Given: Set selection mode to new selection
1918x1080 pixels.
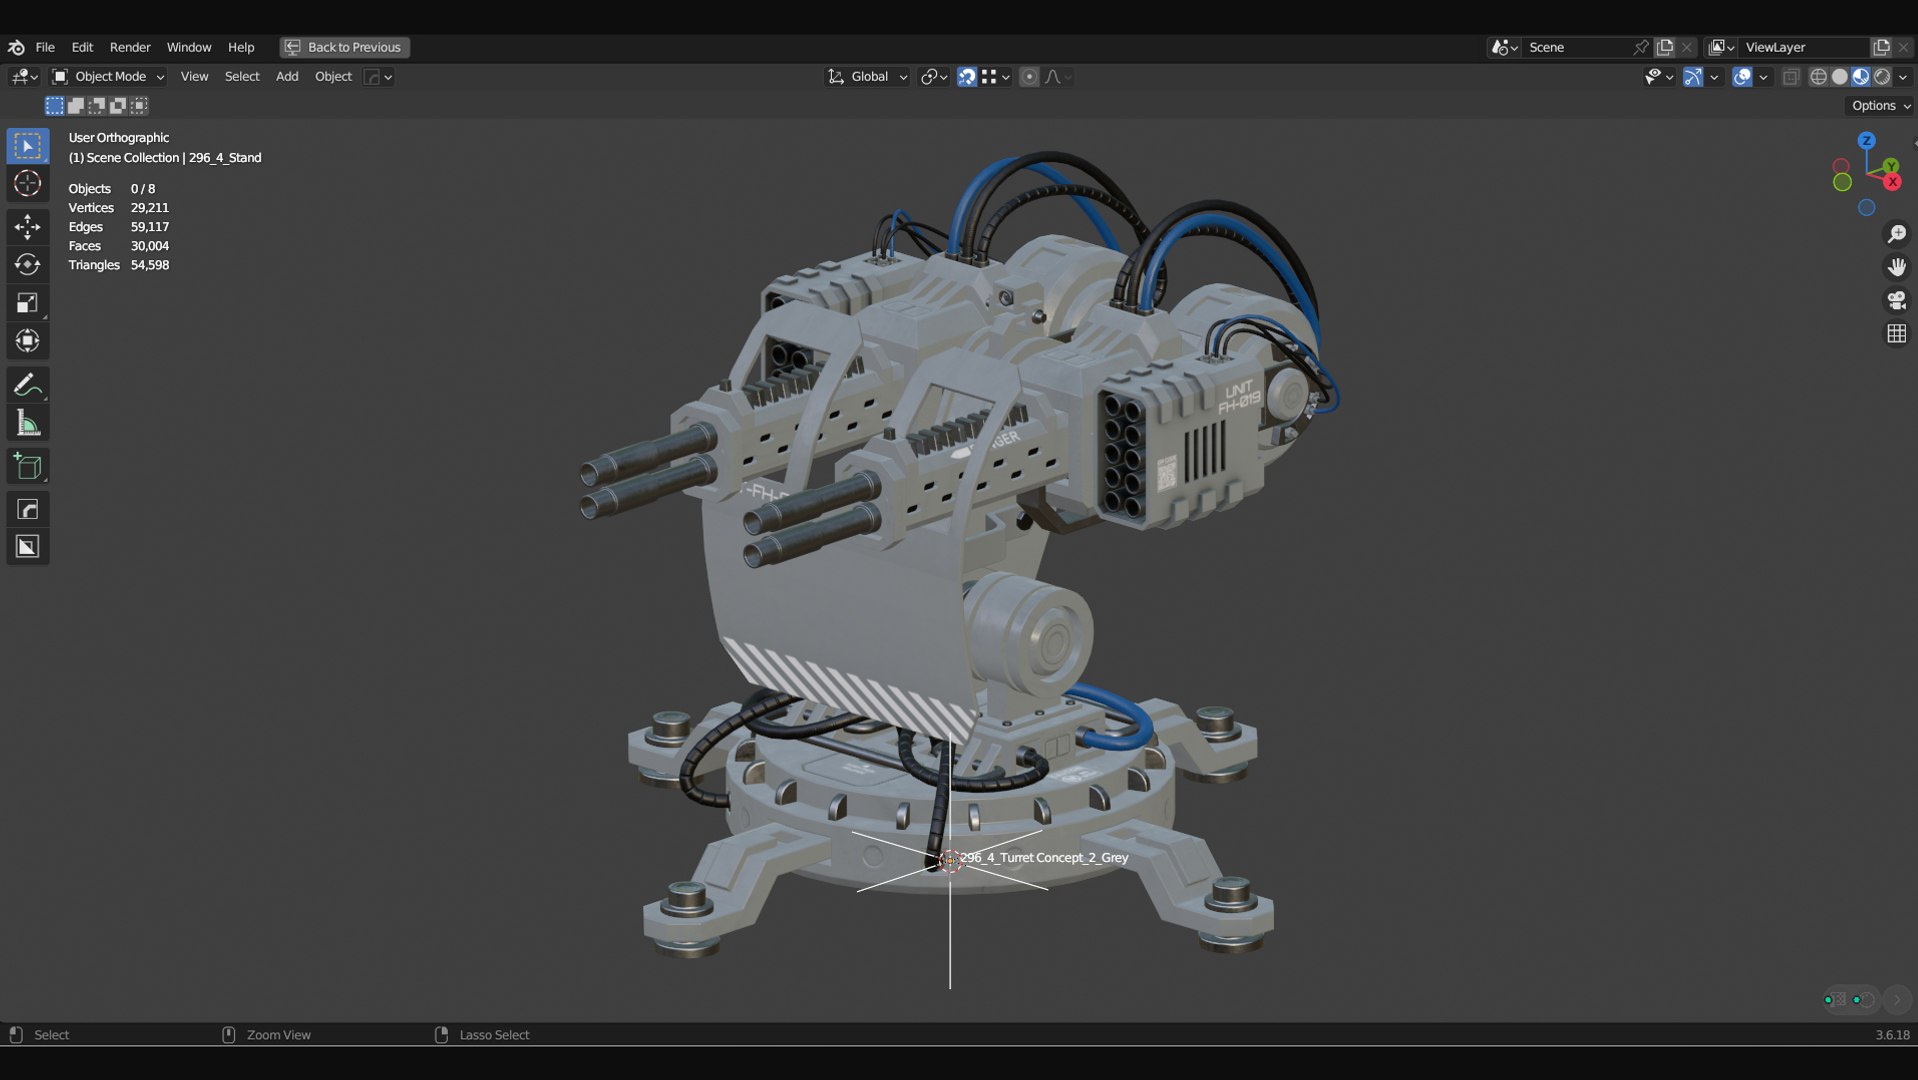Looking at the screenshot, I should point(54,105).
